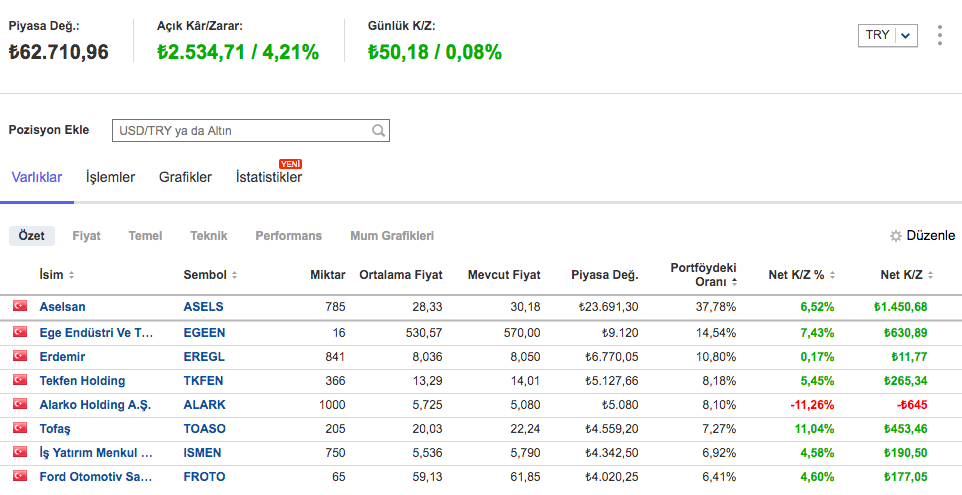The height and width of the screenshot is (495, 962).
Task: Show the Performans view
Action: tap(288, 236)
